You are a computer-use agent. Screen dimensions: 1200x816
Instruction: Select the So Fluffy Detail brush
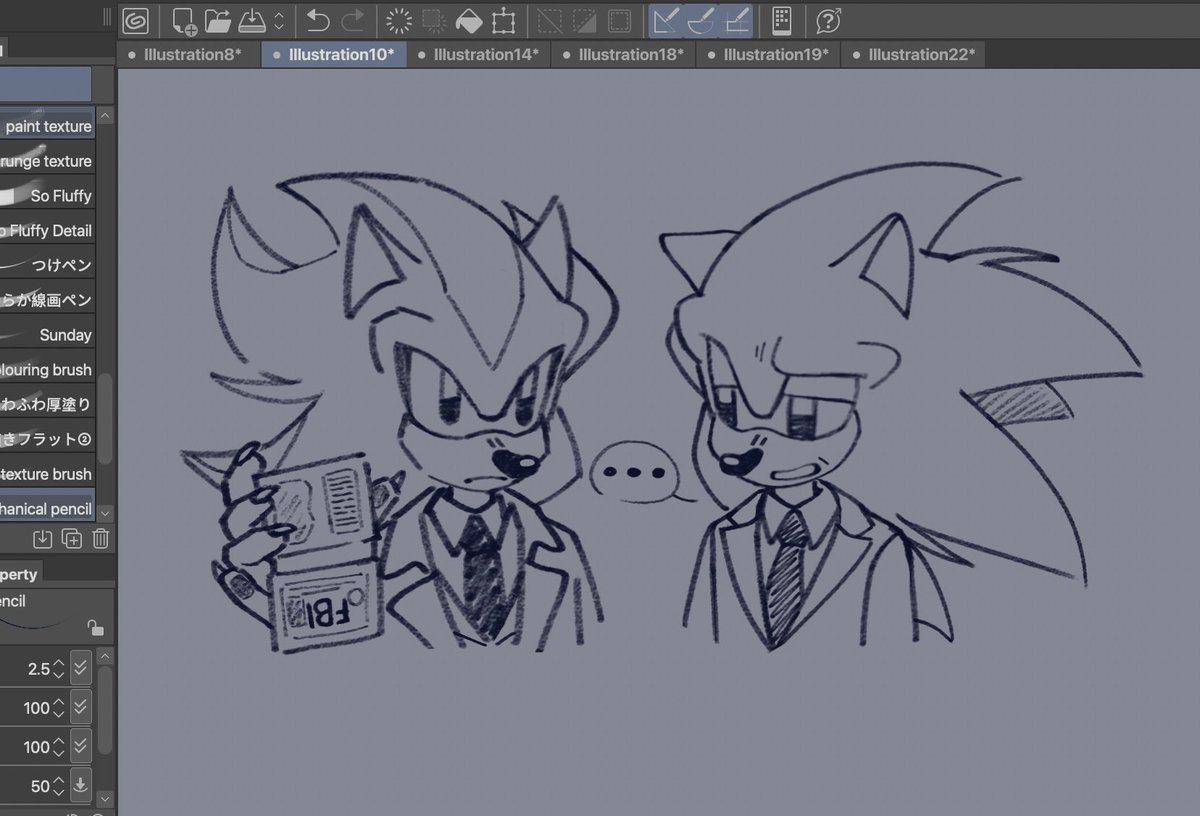click(x=47, y=230)
